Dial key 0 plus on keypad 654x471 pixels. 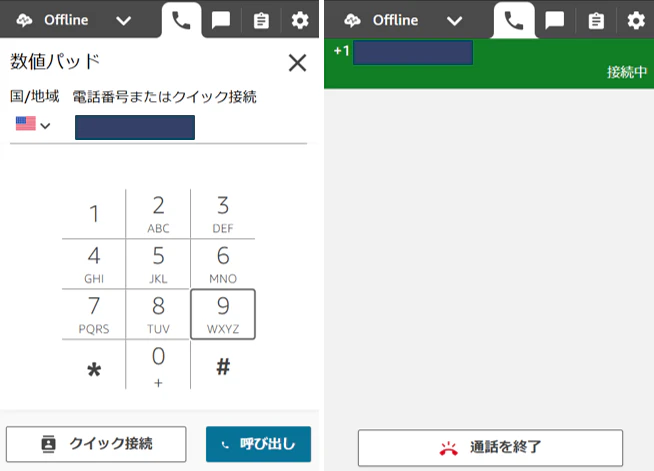point(158,365)
